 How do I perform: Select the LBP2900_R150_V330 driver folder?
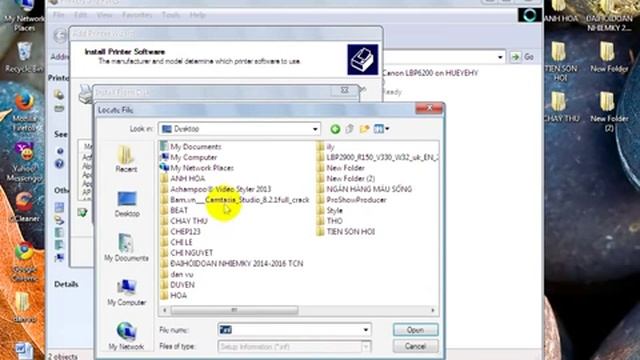(378, 157)
